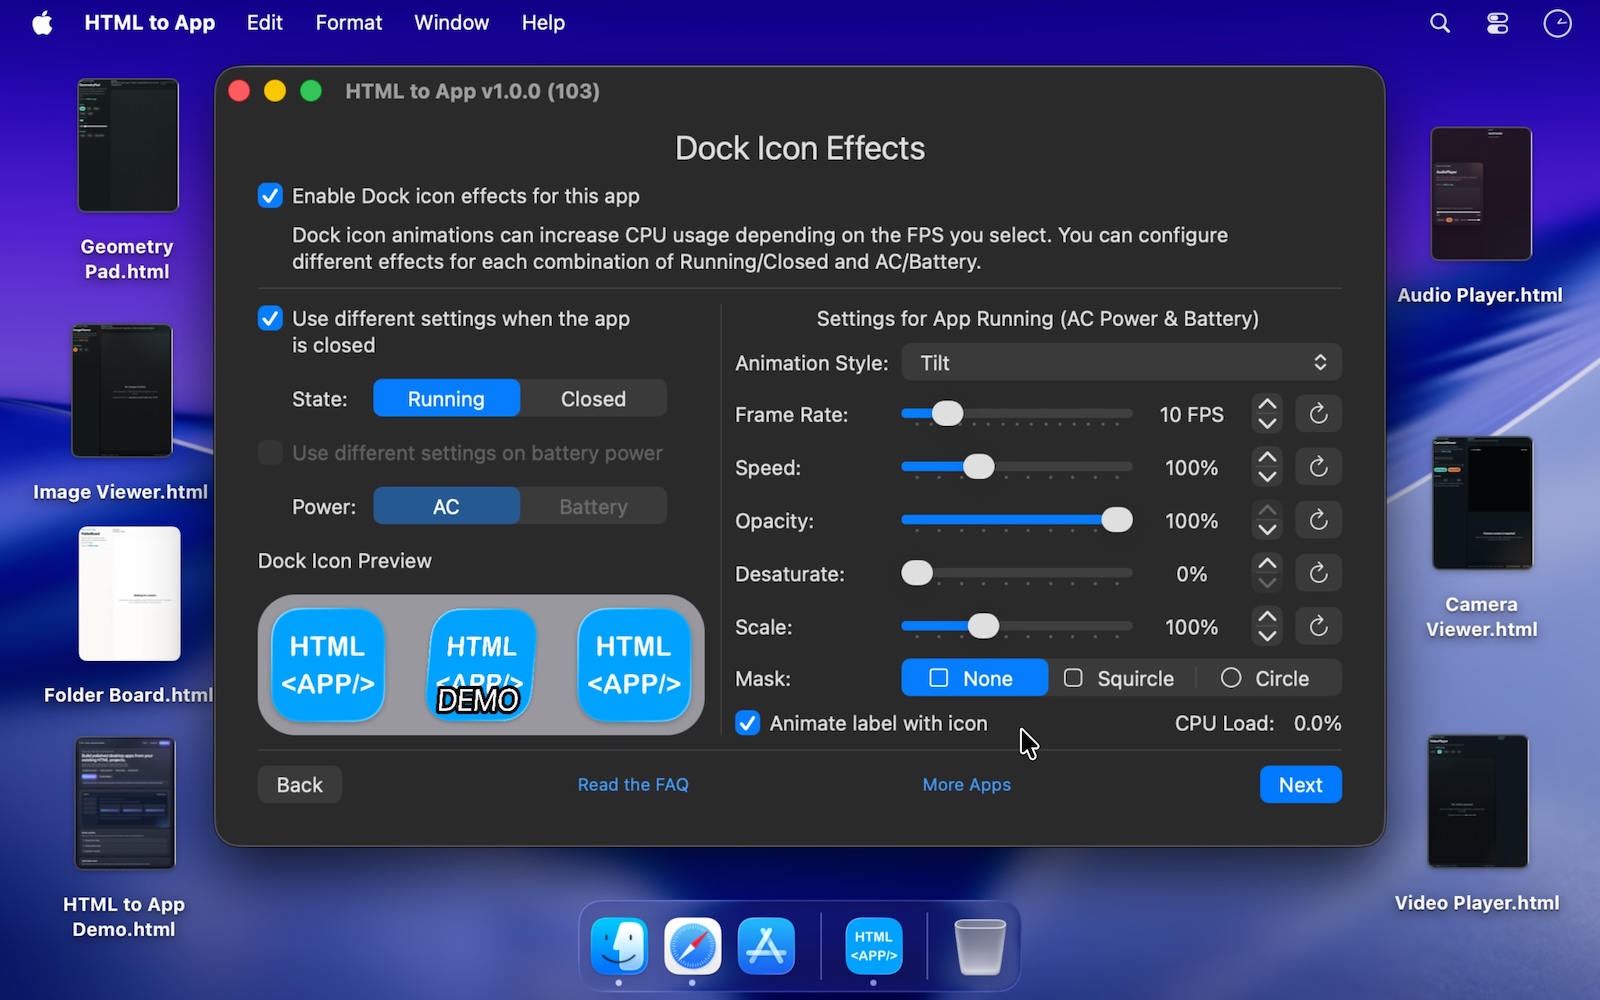This screenshot has height=1000, width=1600.
Task: Switch State to Closed
Action: [593, 399]
